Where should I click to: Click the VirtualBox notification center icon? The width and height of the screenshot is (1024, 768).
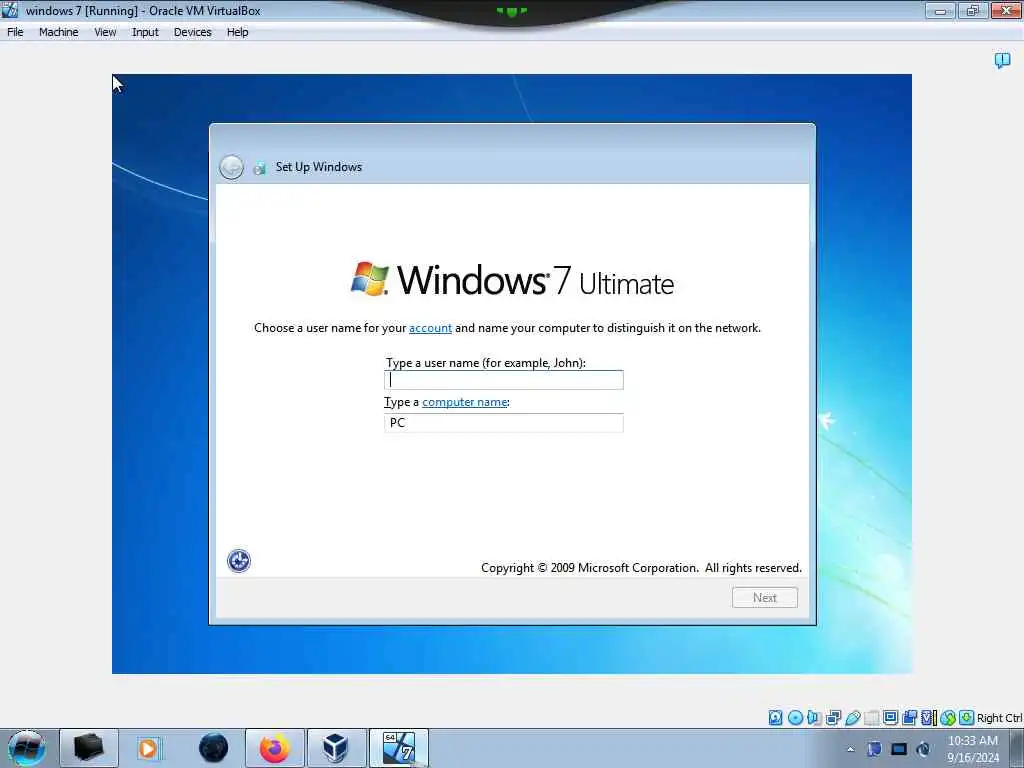(x=1002, y=61)
